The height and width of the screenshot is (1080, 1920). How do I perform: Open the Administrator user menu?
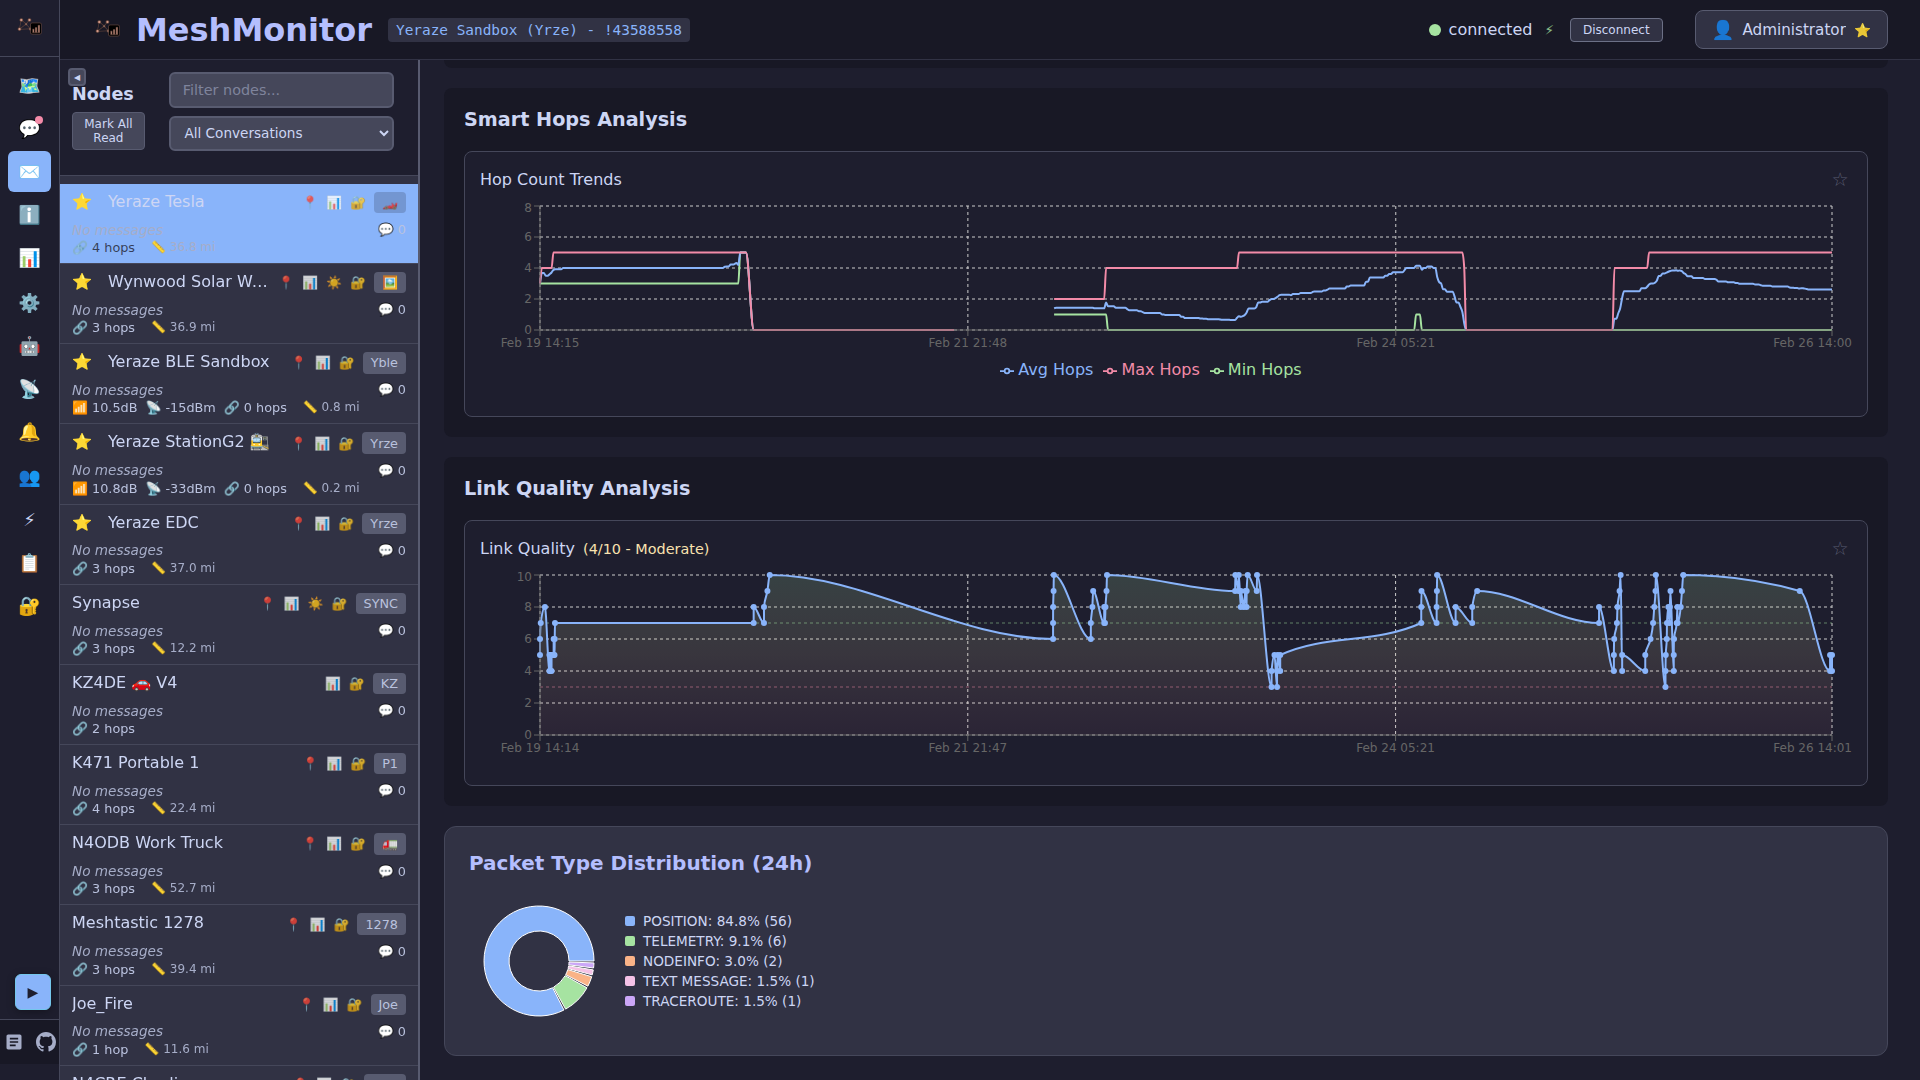point(1790,30)
